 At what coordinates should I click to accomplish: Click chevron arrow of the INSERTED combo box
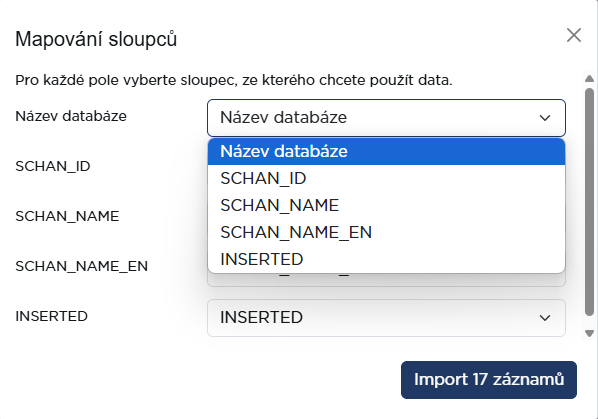(x=545, y=318)
